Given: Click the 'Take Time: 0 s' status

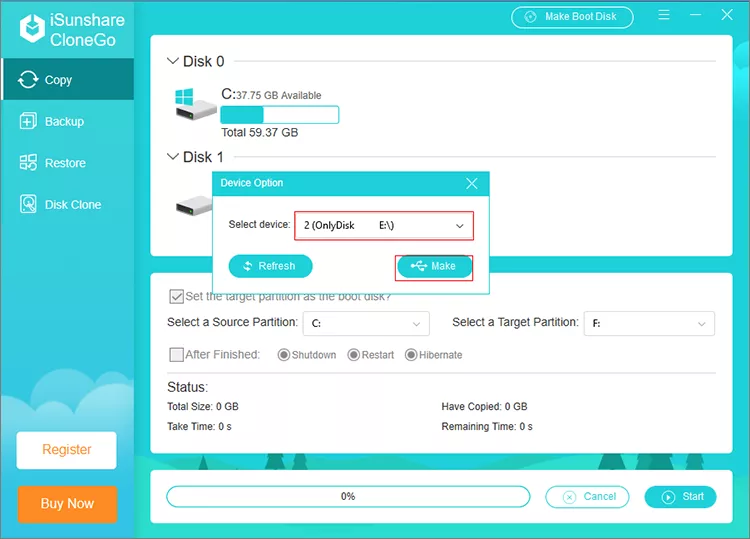Looking at the screenshot, I should click(199, 427).
